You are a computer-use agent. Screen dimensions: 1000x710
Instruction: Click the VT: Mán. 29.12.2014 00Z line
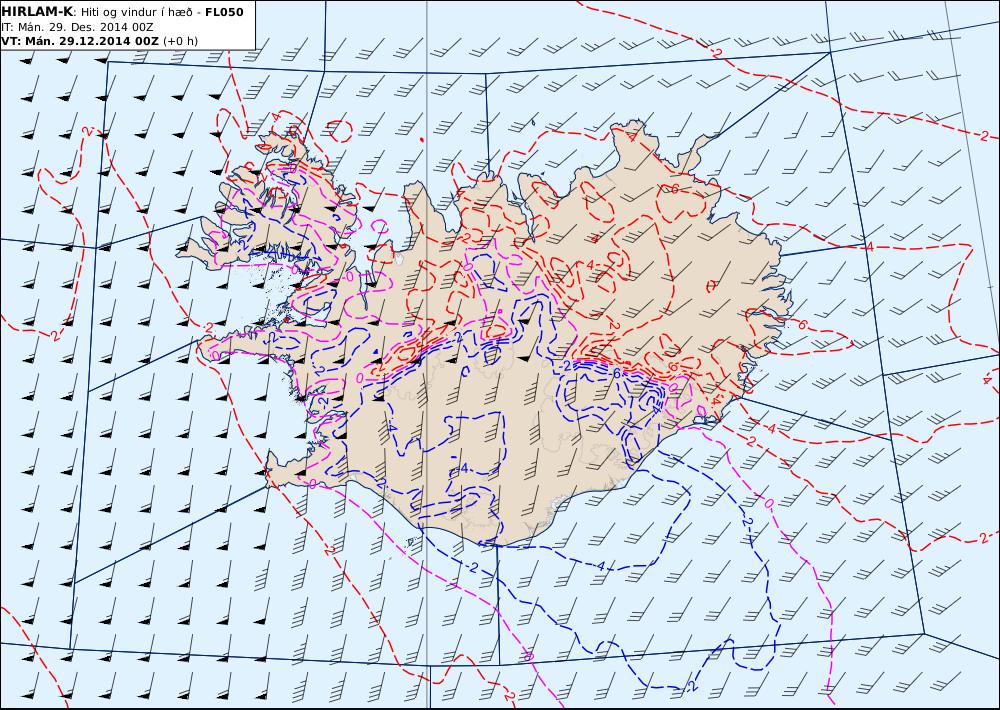(x=99, y=41)
